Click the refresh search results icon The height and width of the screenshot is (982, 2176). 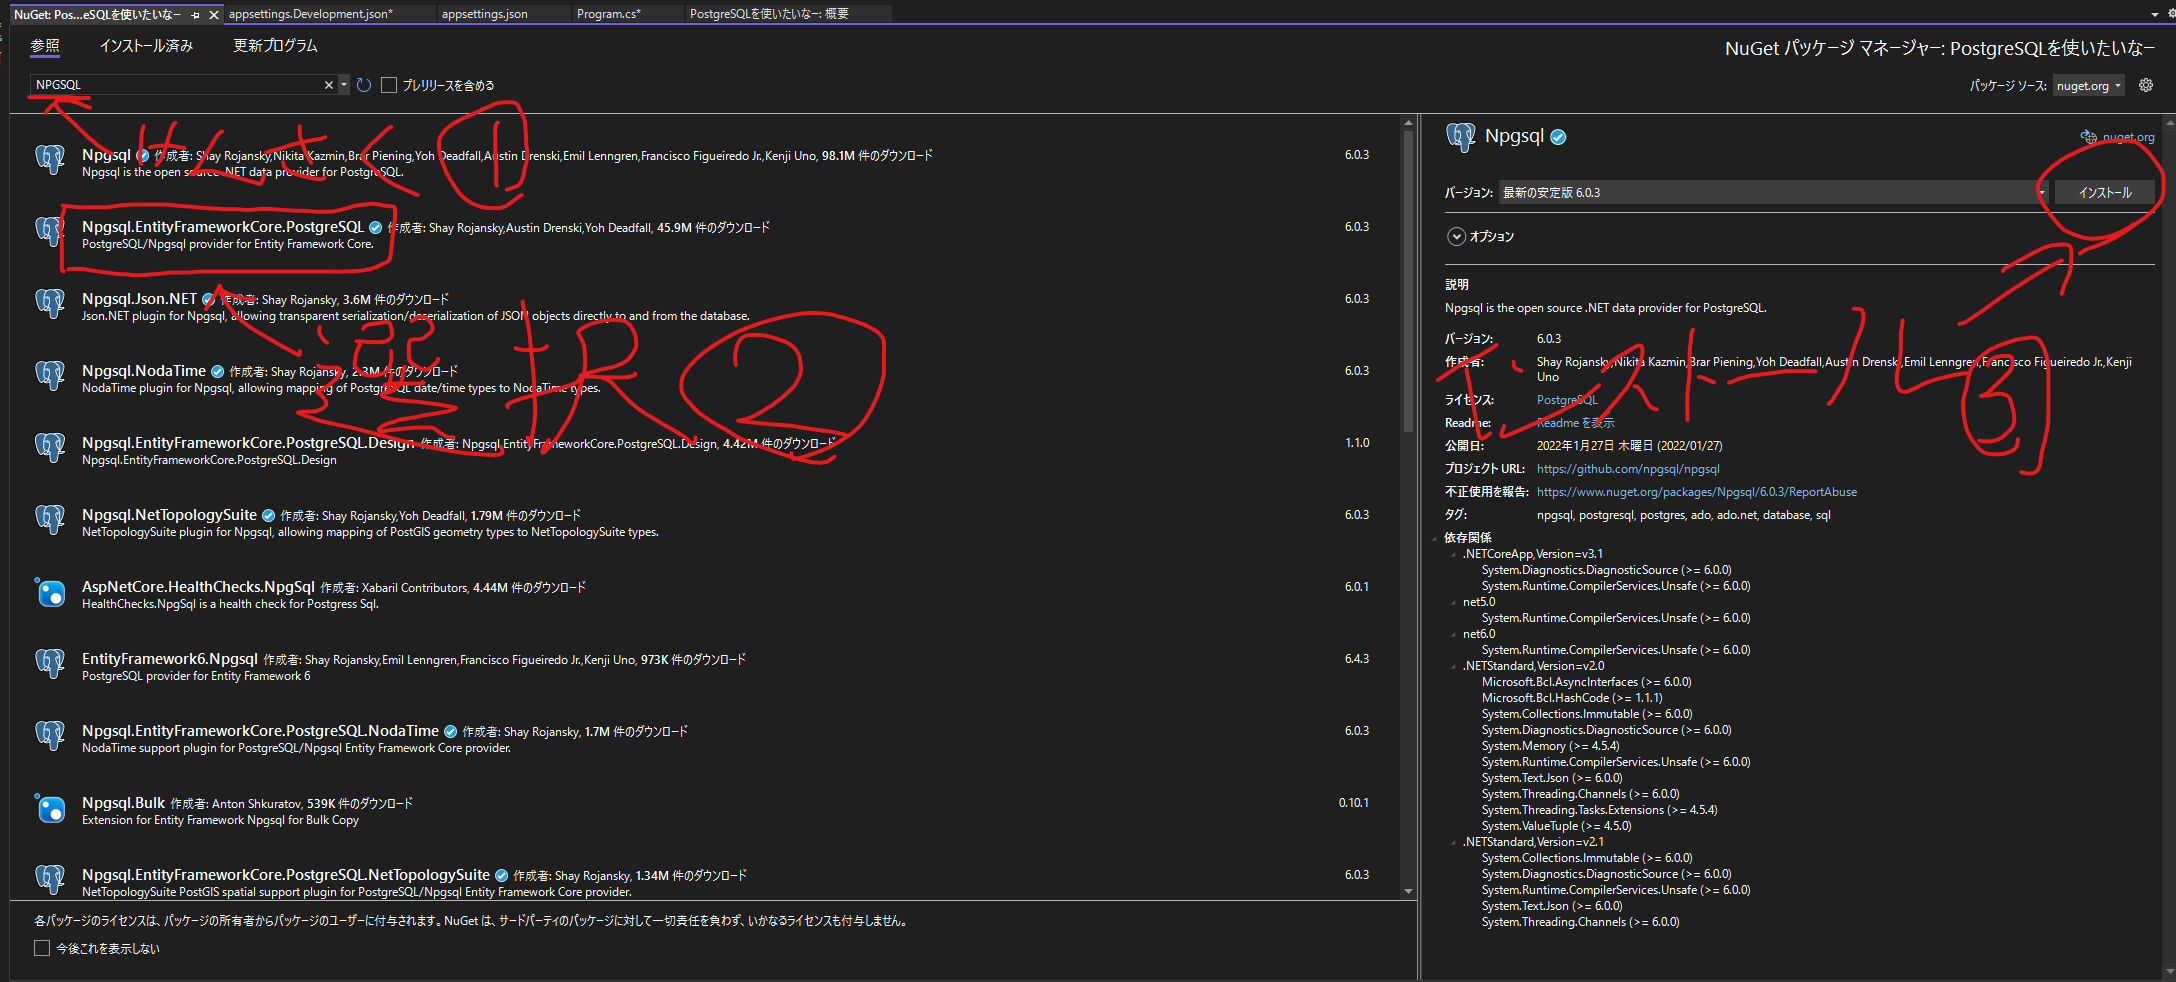click(x=363, y=85)
